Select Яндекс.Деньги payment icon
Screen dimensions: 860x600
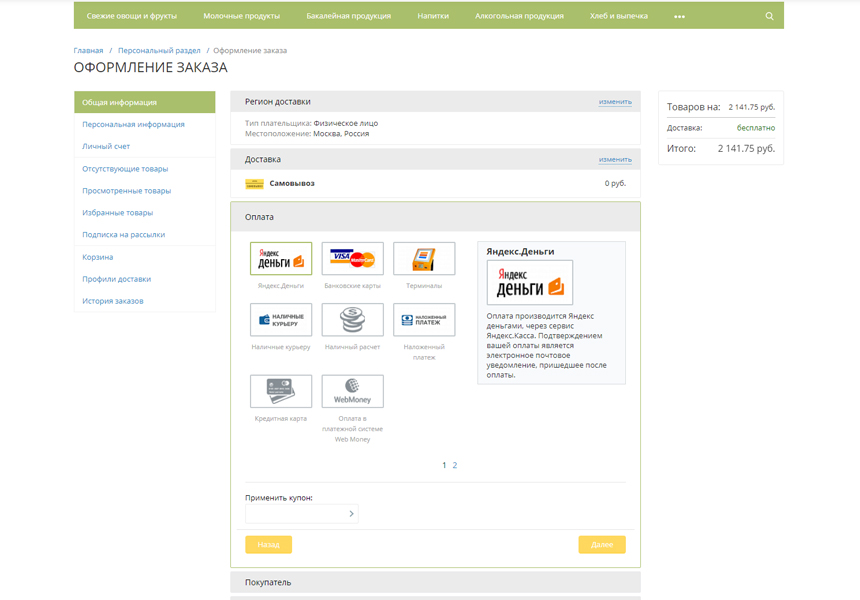point(281,259)
